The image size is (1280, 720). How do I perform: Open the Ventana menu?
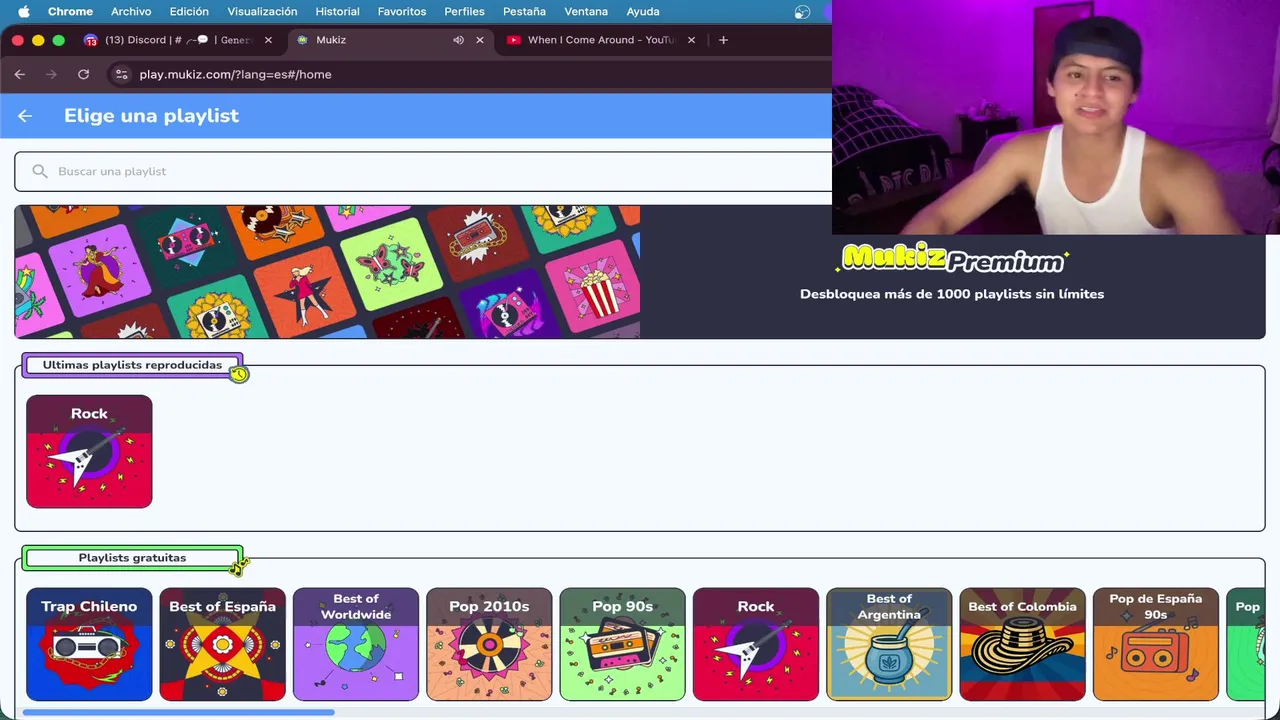(586, 12)
